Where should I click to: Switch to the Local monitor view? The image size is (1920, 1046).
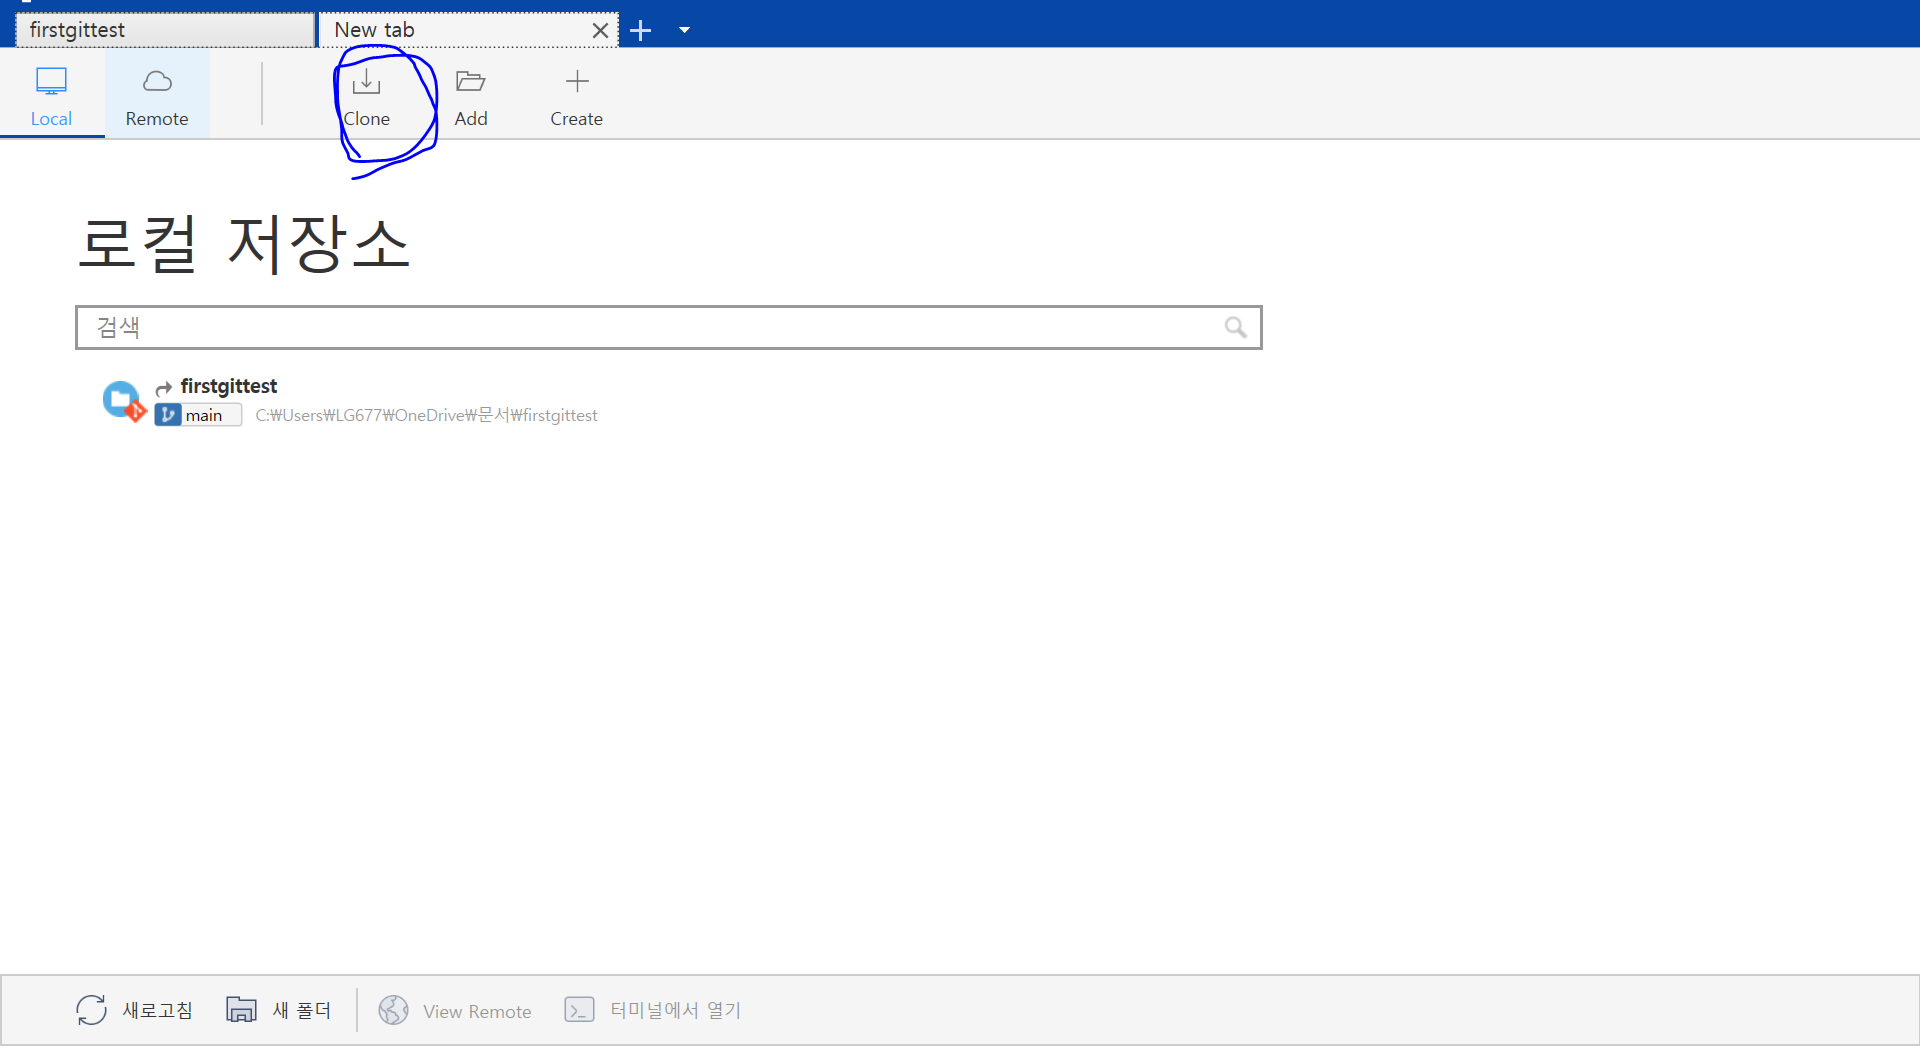(51, 81)
